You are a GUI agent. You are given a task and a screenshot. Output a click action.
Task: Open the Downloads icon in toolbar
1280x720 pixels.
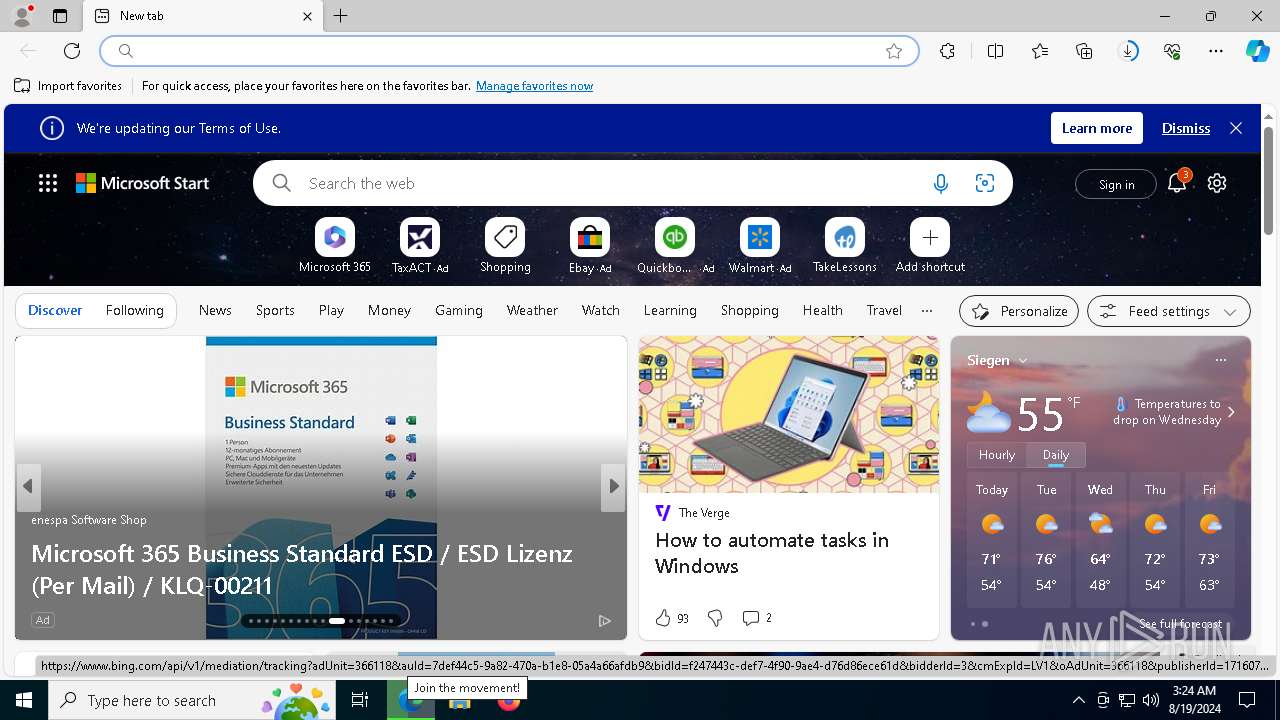[1128, 51]
